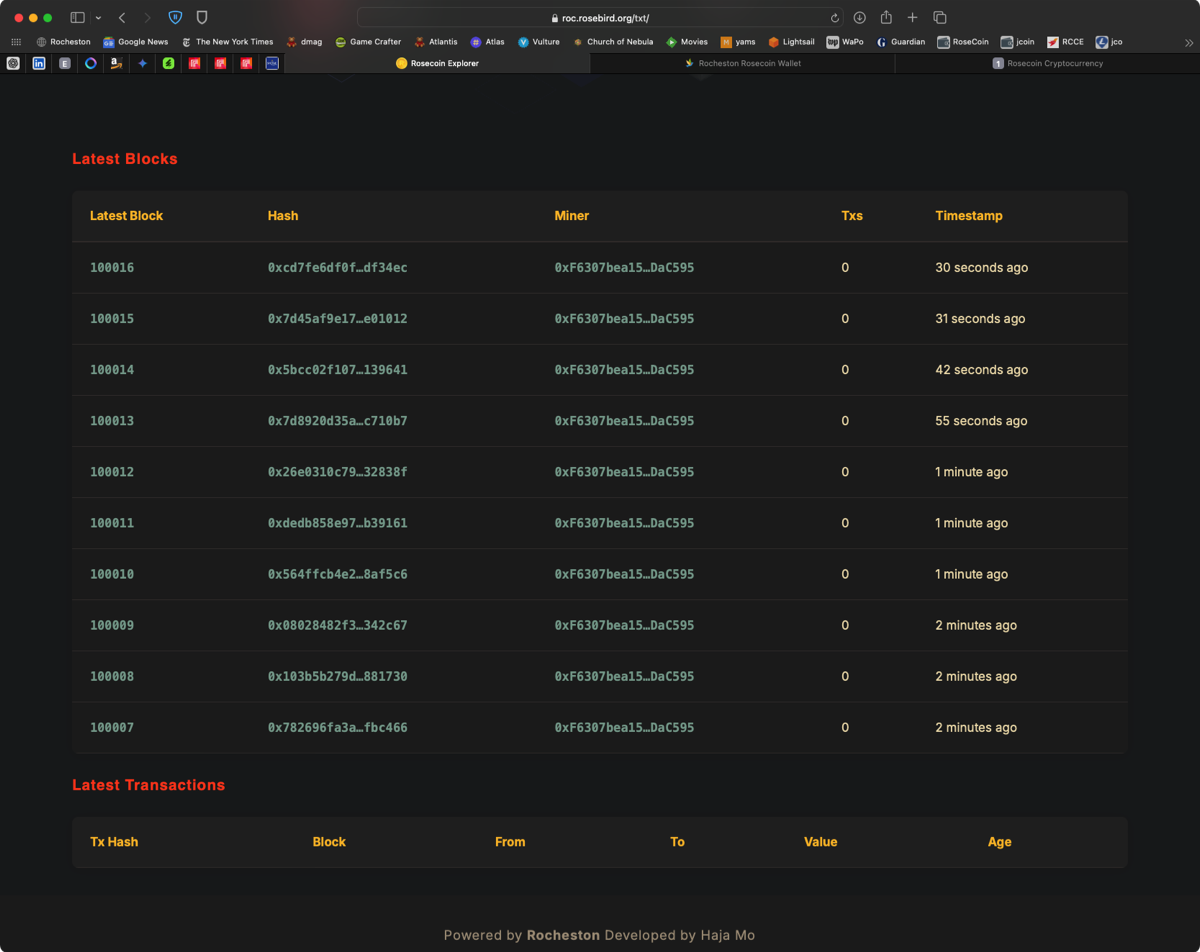The height and width of the screenshot is (952, 1200).
Task: Click the miner address in block 100010 row
Action: coord(624,575)
